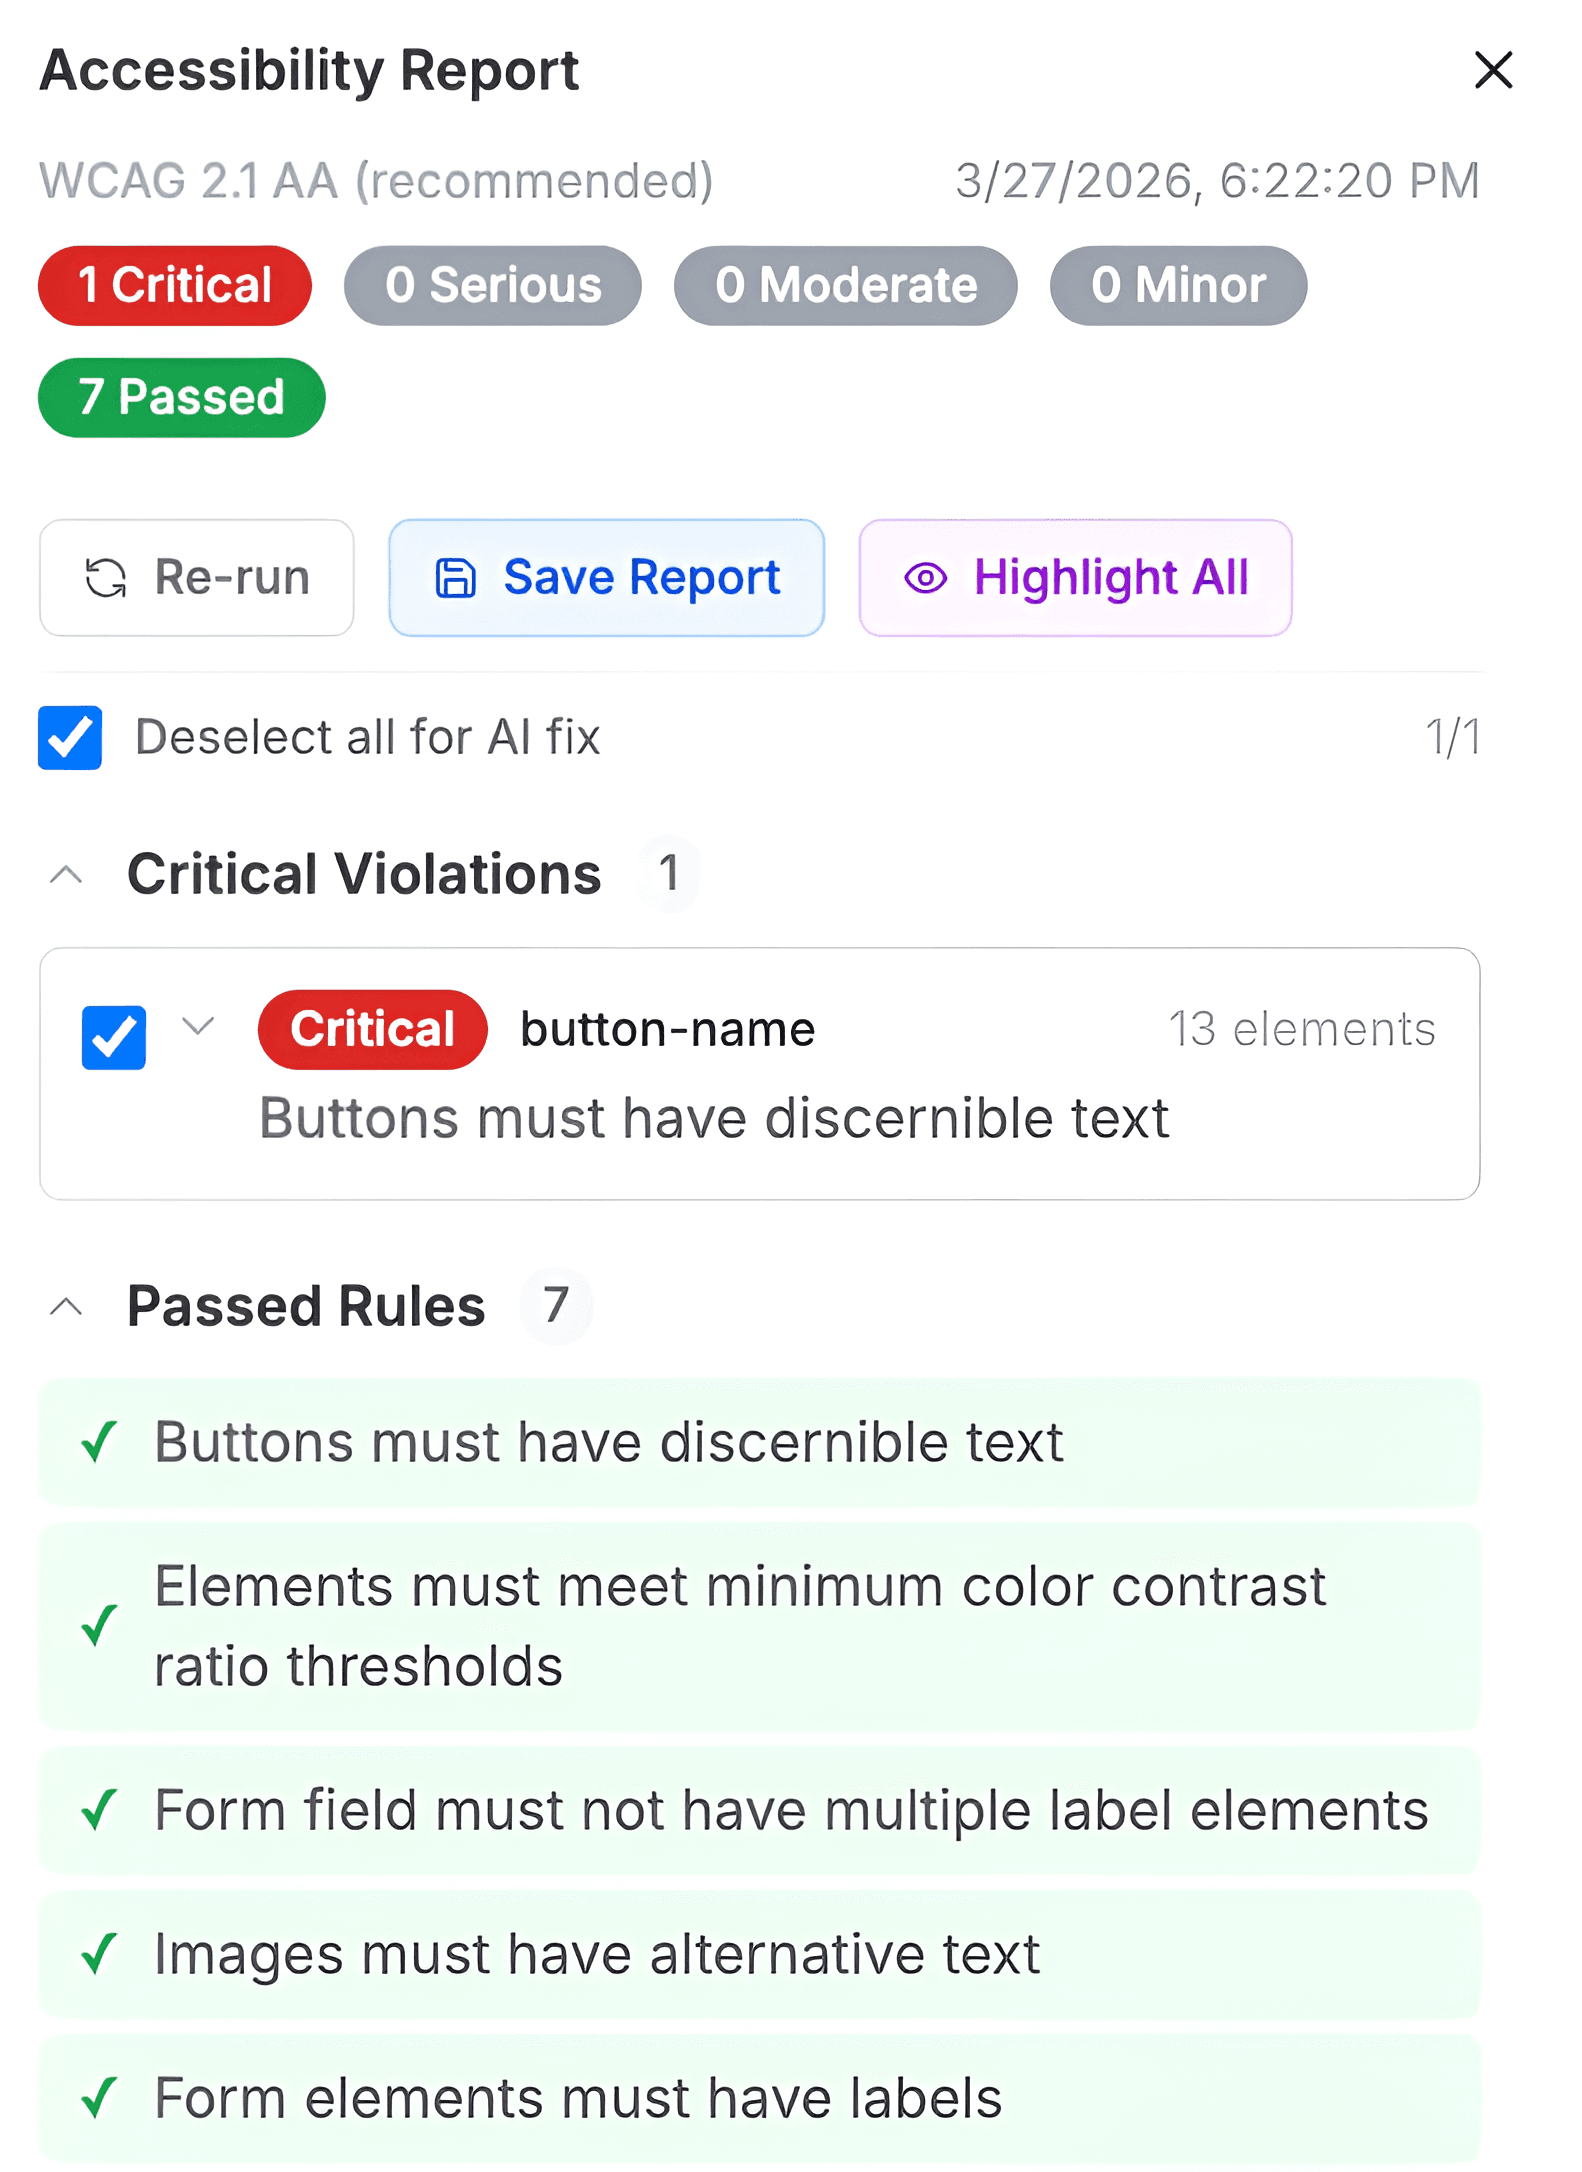The height and width of the screenshot is (2172, 1582).
Task: Click the floppy disk icon beside Save Report
Action: 455,578
